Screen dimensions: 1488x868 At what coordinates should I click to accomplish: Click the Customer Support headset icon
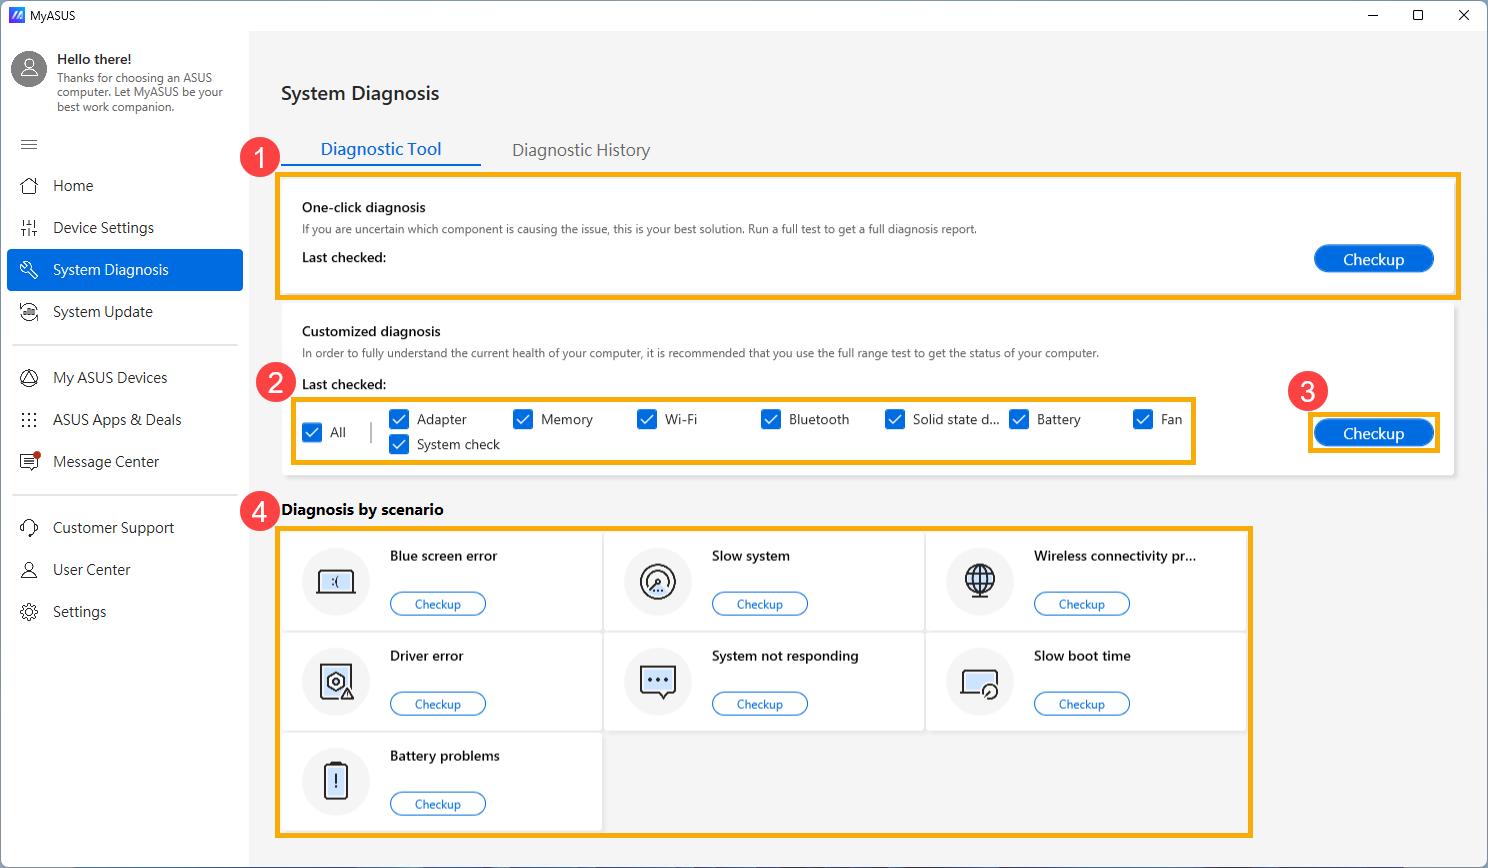pyautogui.click(x=29, y=528)
